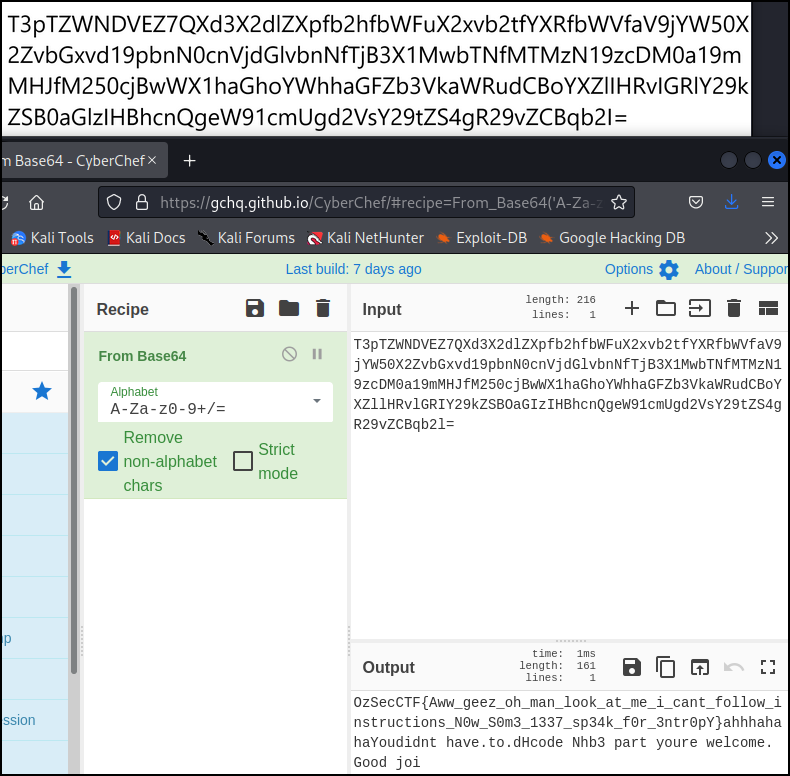Viewport: 790px width, 776px height.
Task: Reset the pane layout
Action: point(767,308)
